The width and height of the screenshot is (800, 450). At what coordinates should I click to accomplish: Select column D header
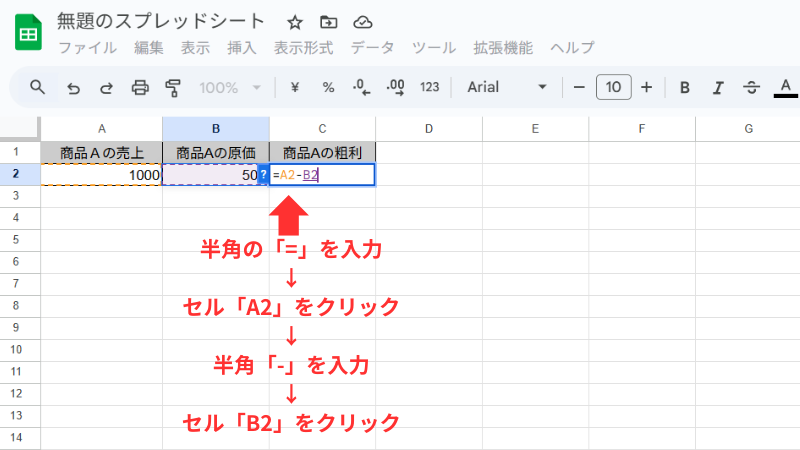(x=429, y=129)
